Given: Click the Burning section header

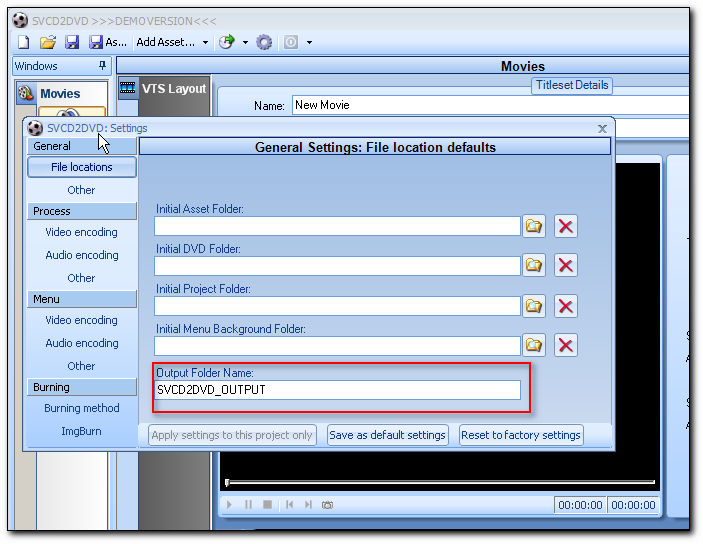Looking at the screenshot, I should pyautogui.click(x=82, y=387).
